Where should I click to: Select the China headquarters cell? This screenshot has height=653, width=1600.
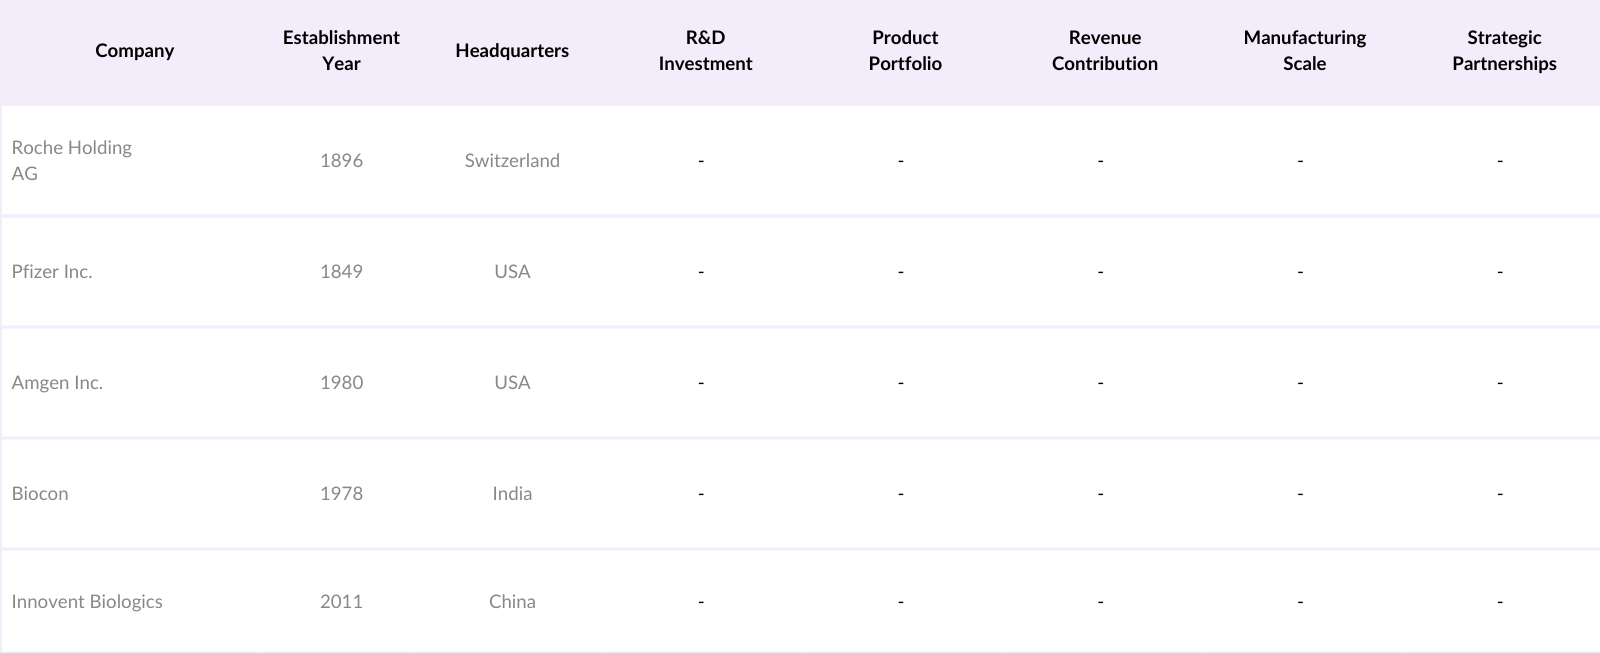512,602
